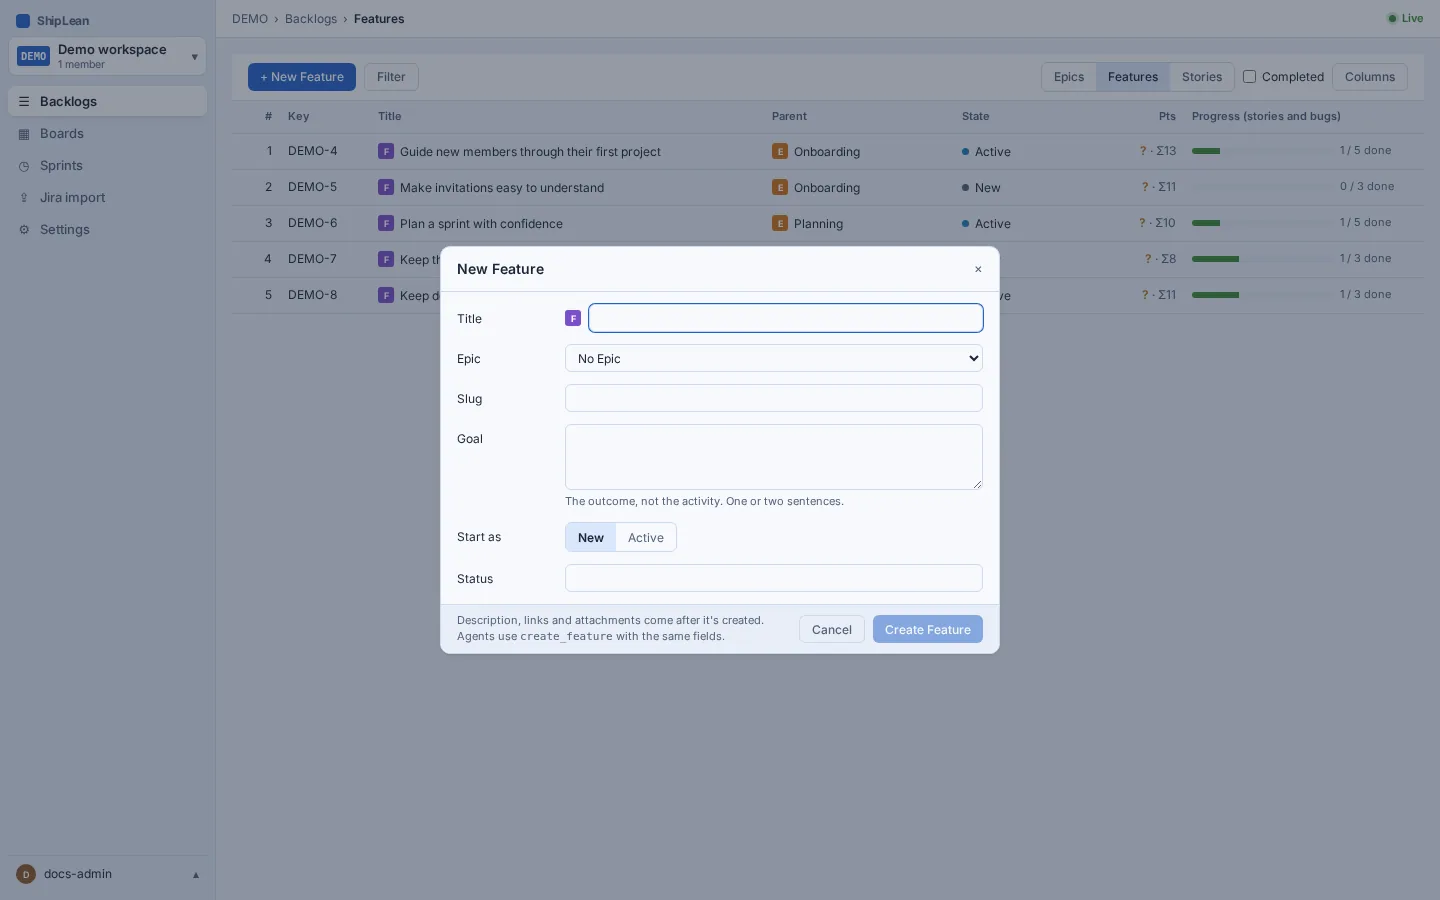Click the docs-admin avatar icon
1440x900 pixels.
[x=26, y=874]
